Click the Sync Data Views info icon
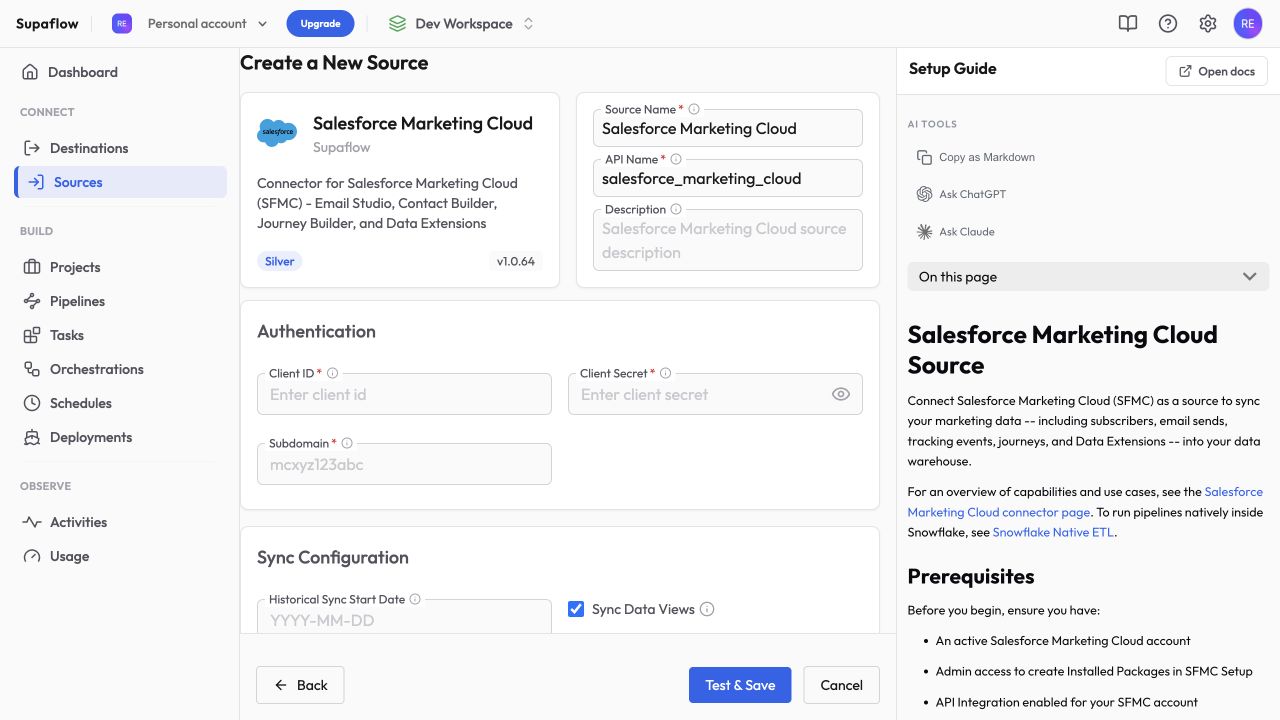 [x=707, y=609]
